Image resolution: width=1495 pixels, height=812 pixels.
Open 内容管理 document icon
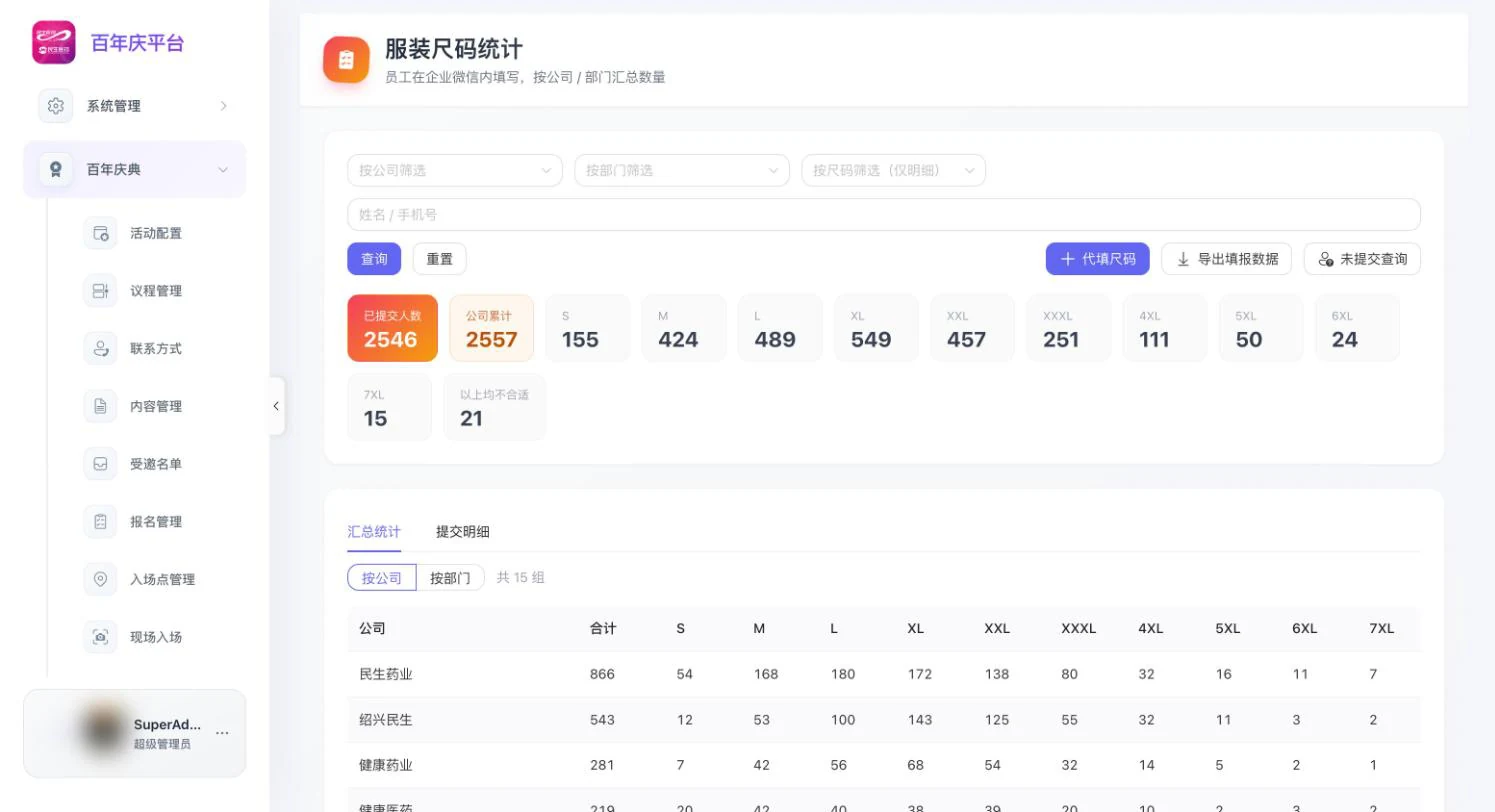[x=100, y=406]
